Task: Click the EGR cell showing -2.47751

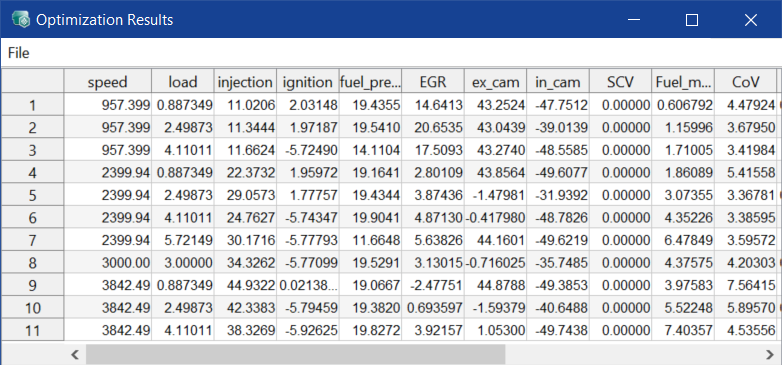Action: click(x=433, y=285)
